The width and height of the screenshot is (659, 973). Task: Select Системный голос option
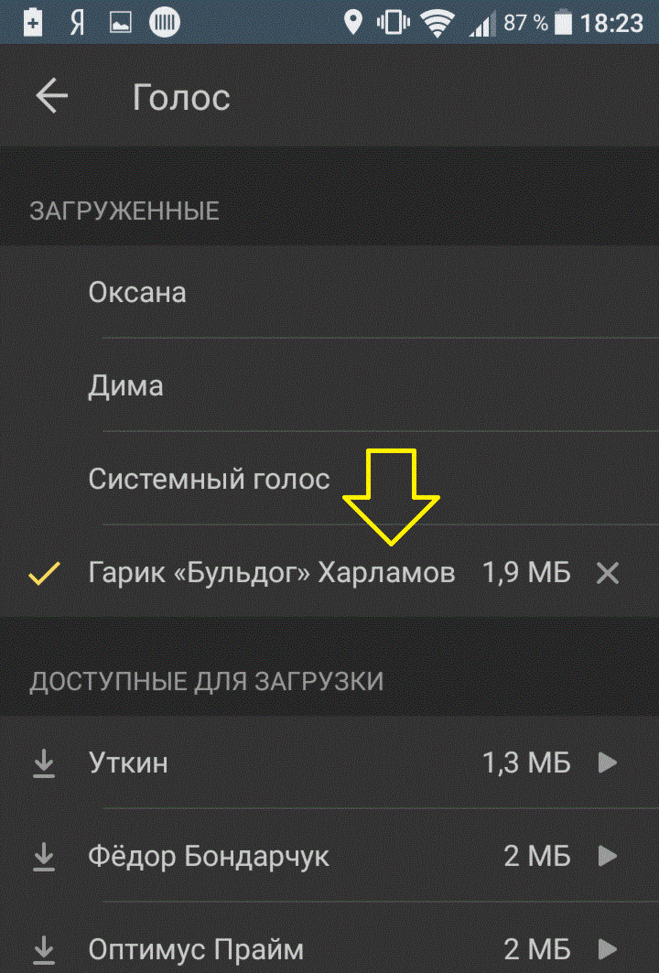pos(330,478)
